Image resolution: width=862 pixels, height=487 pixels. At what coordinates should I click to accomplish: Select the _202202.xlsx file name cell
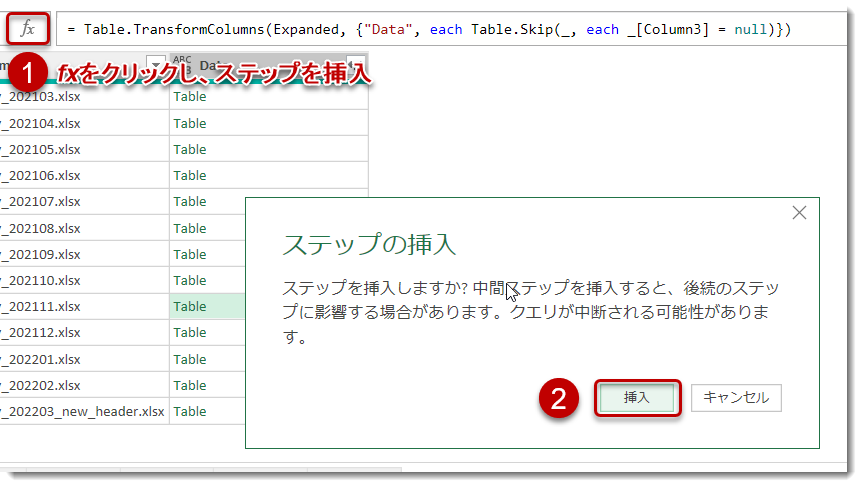(x=84, y=385)
